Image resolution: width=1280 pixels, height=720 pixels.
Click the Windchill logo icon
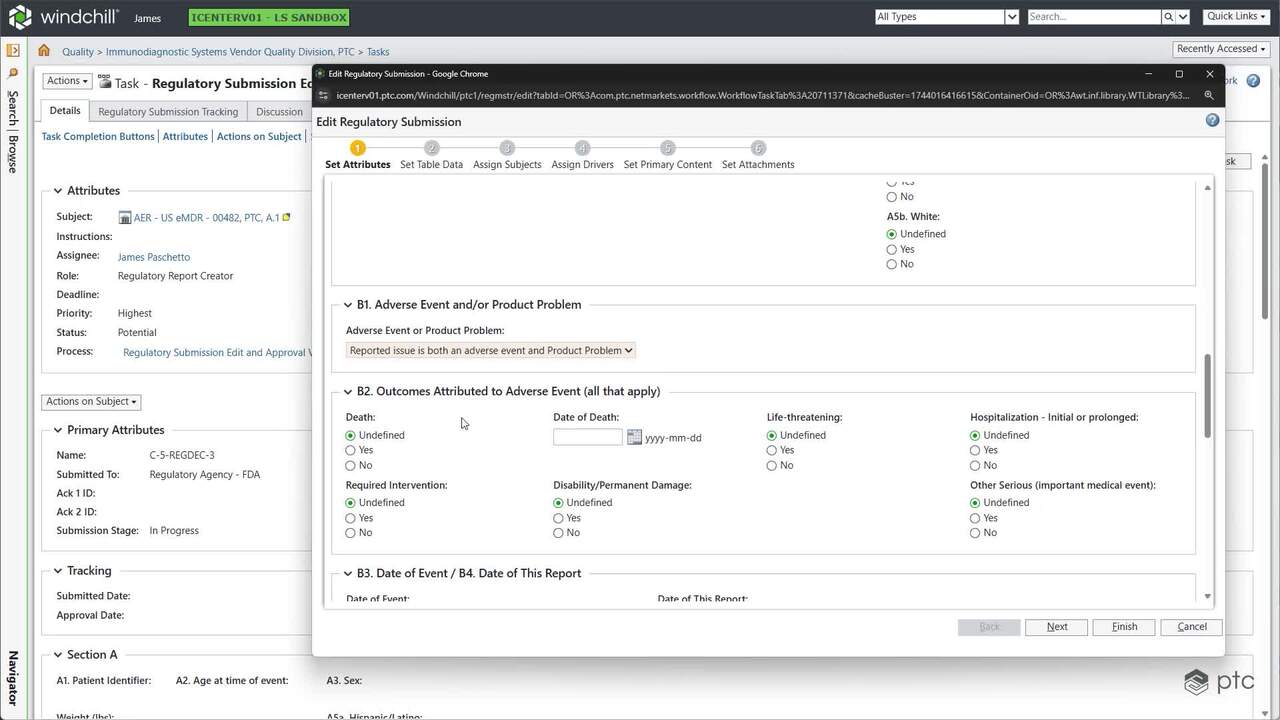point(20,17)
